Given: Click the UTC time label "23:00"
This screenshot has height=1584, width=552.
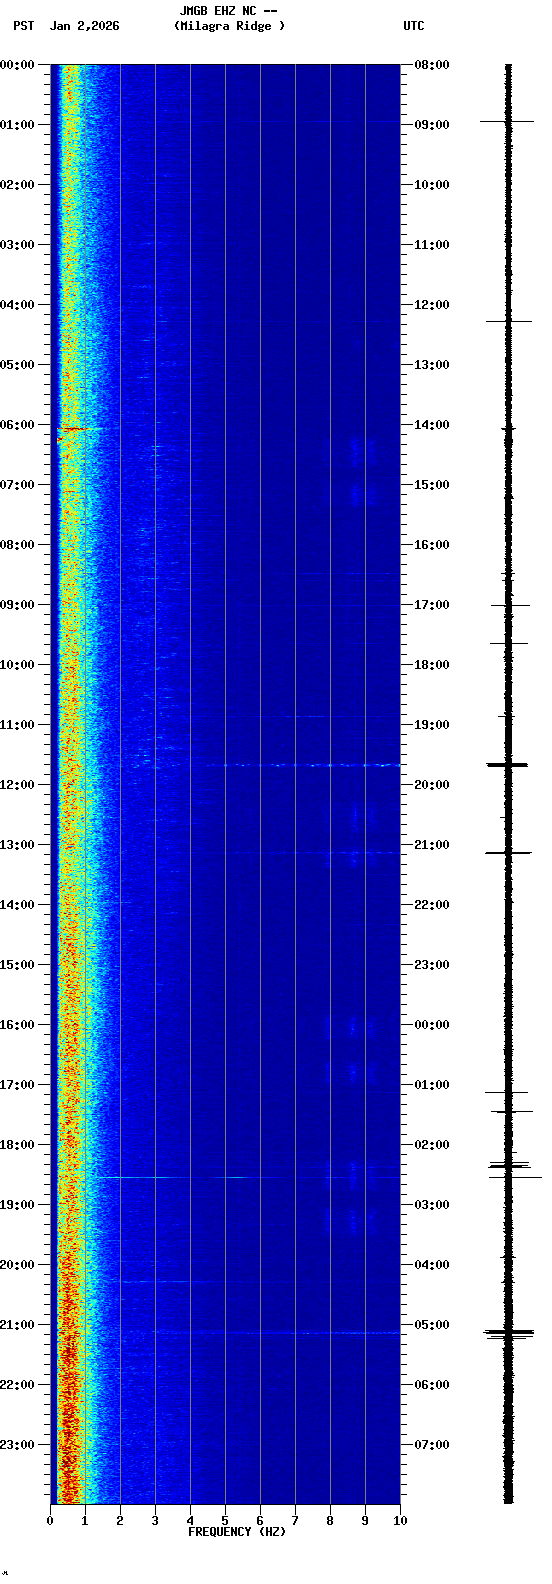Looking at the screenshot, I should pos(432,965).
